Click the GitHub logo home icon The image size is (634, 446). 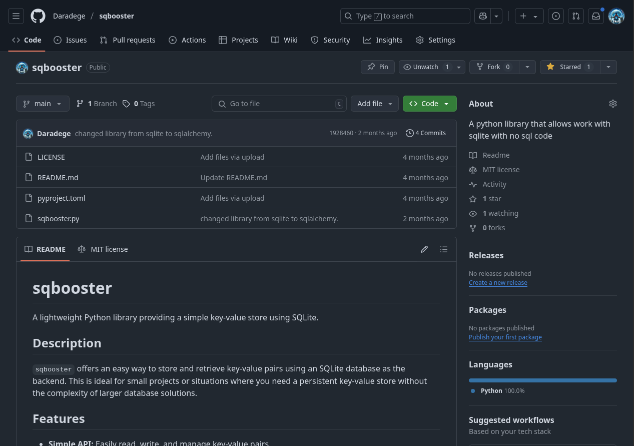pyautogui.click(x=38, y=16)
